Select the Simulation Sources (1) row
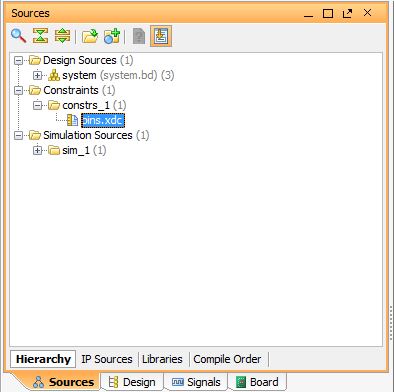The width and height of the screenshot is (394, 392). pyautogui.click(x=96, y=135)
